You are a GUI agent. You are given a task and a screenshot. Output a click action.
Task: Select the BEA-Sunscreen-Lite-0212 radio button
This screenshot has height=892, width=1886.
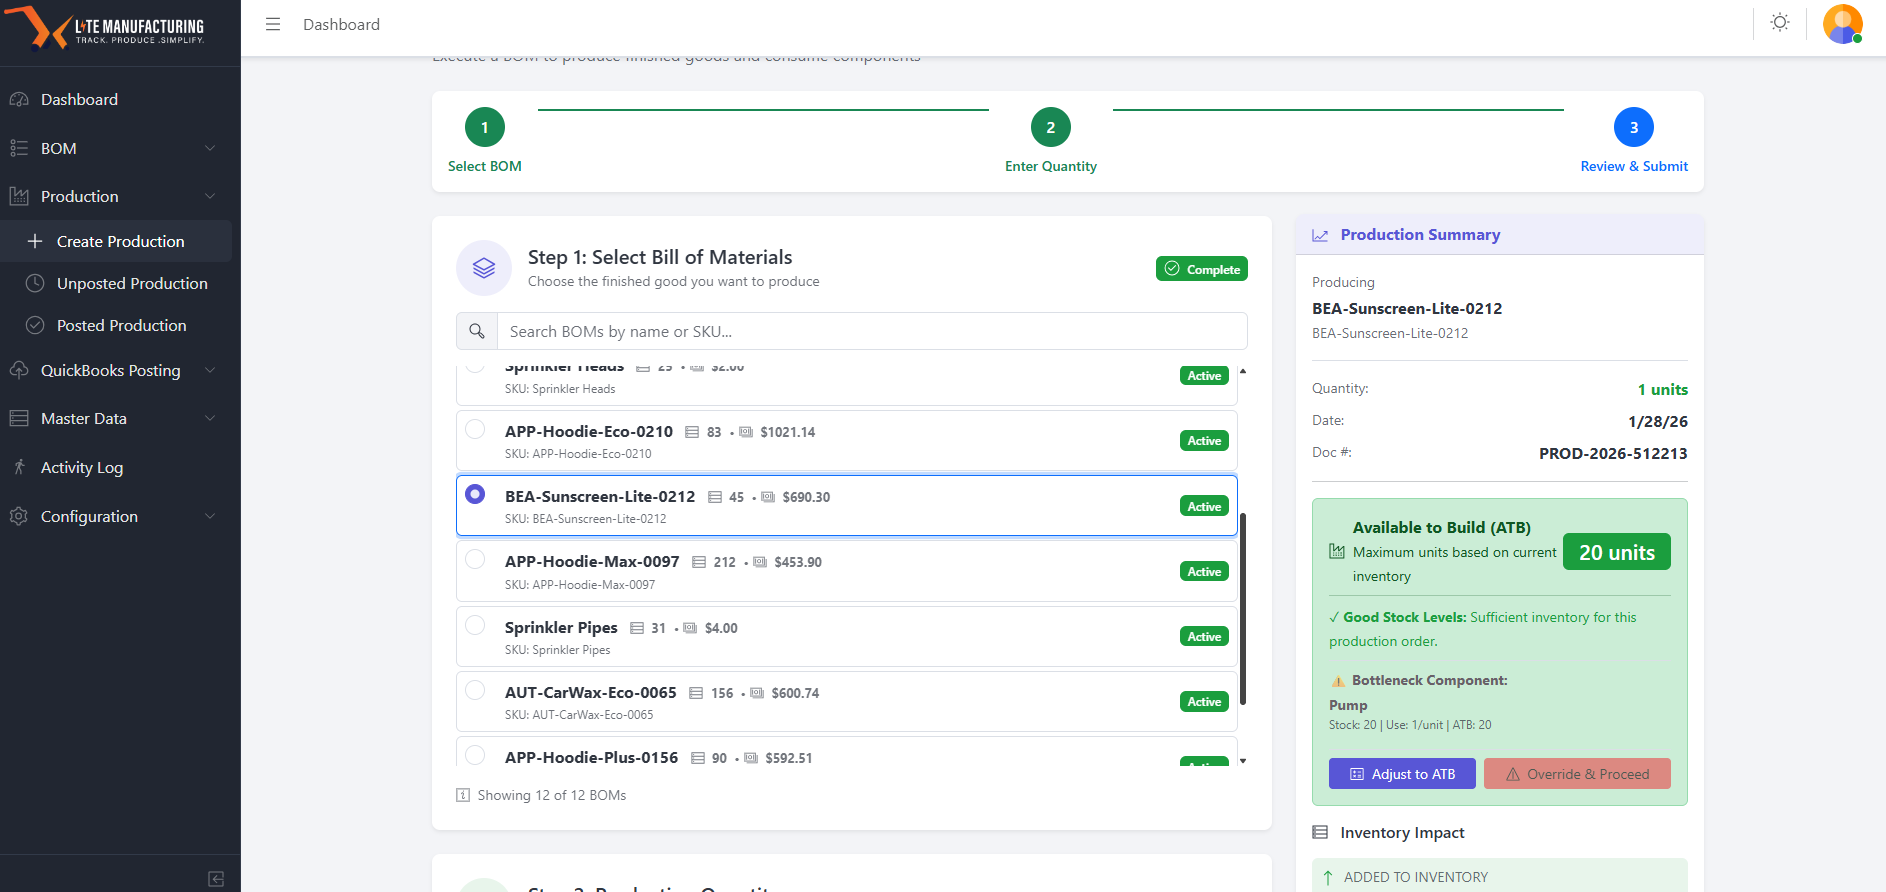coord(475,494)
